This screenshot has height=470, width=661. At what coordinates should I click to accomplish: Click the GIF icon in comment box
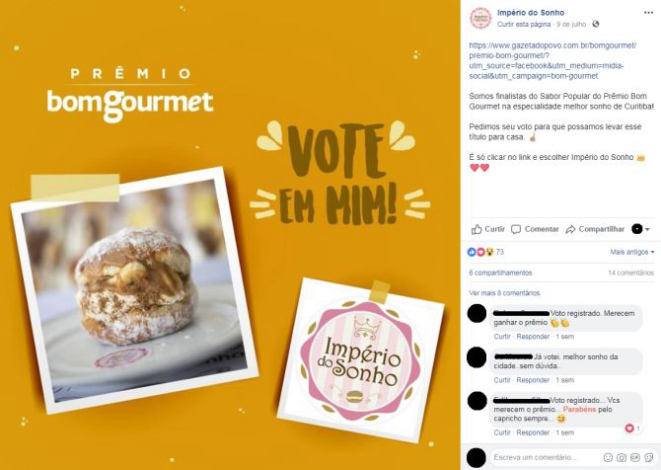635,457
